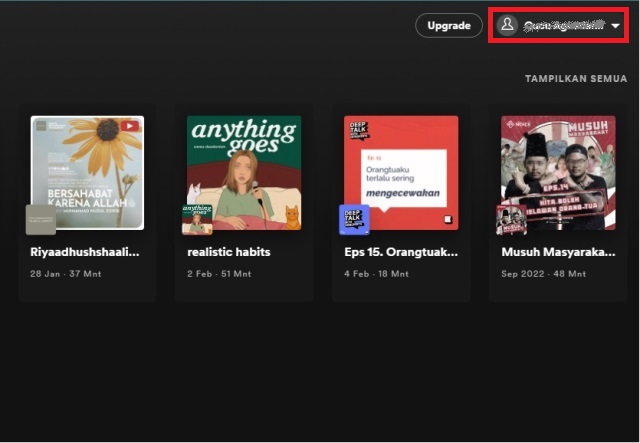Click the profile avatar icon
Screen dimensions: 640x443
point(507,25)
